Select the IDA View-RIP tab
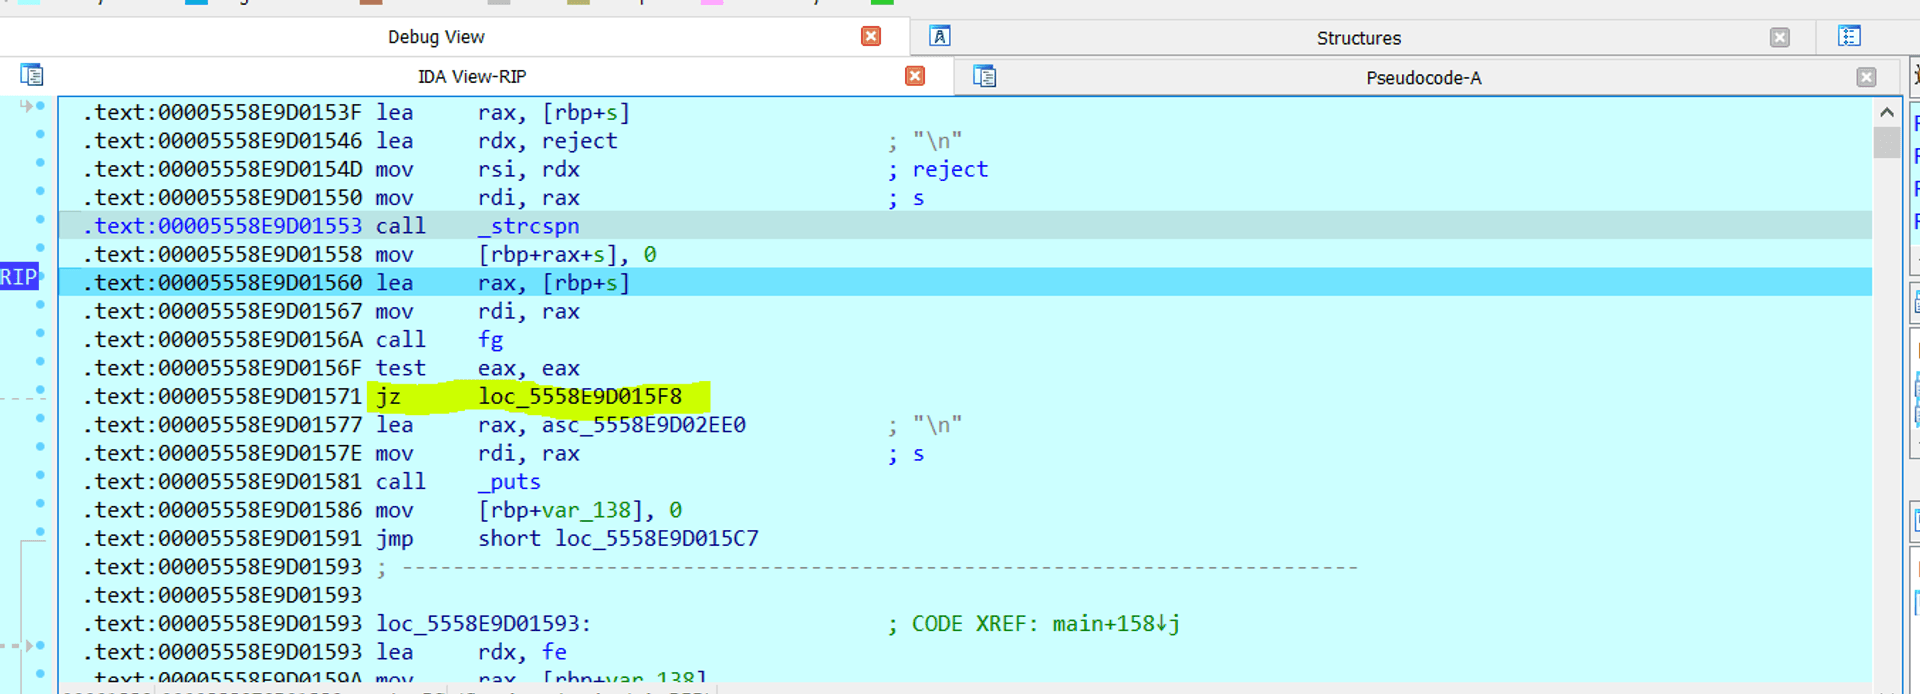The image size is (1920, 694). [472, 76]
